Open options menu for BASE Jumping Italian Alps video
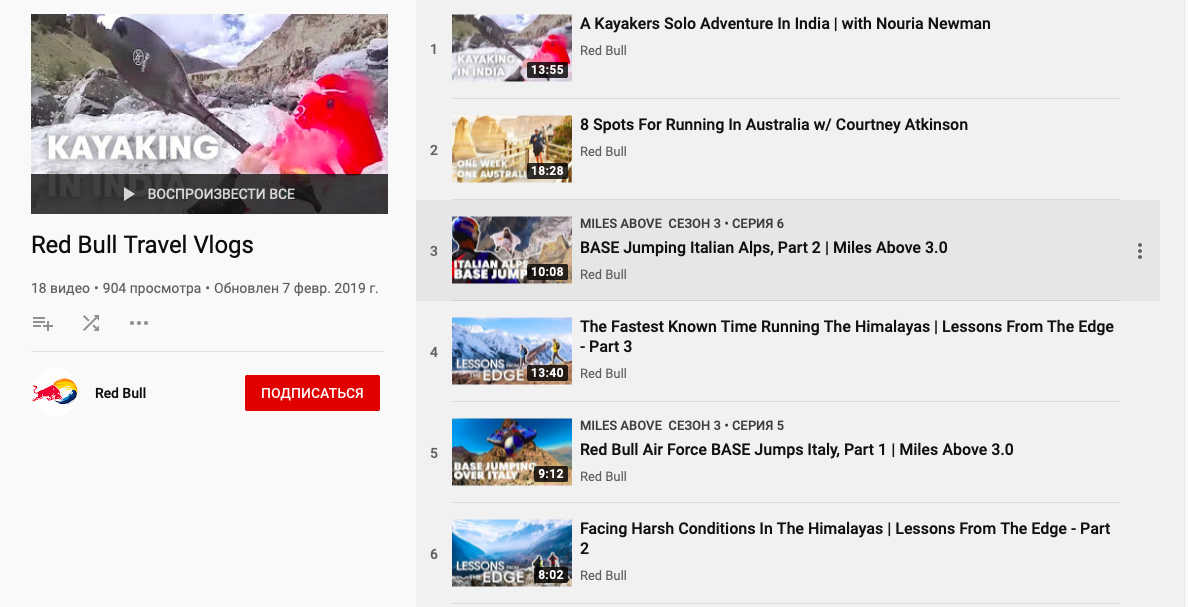 1140,252
